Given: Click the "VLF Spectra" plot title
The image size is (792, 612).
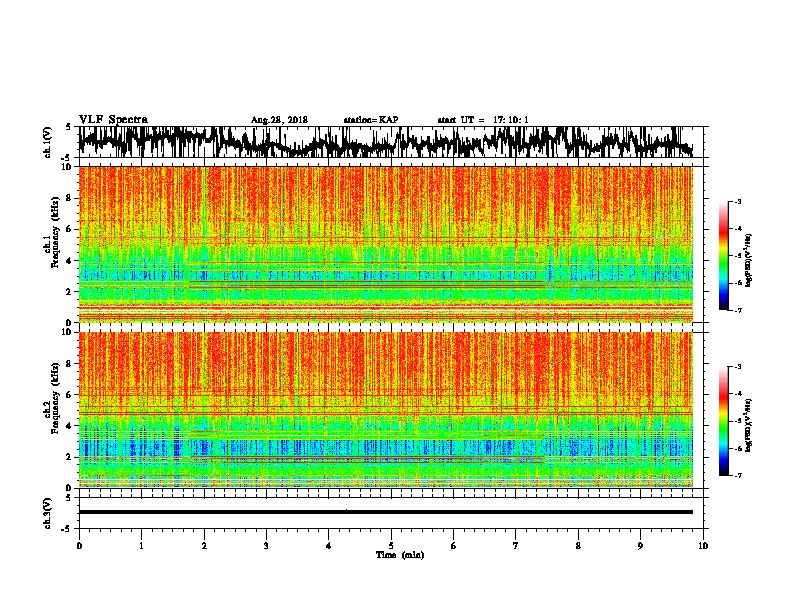Looking at the screenshot, I should click(113, 119).
